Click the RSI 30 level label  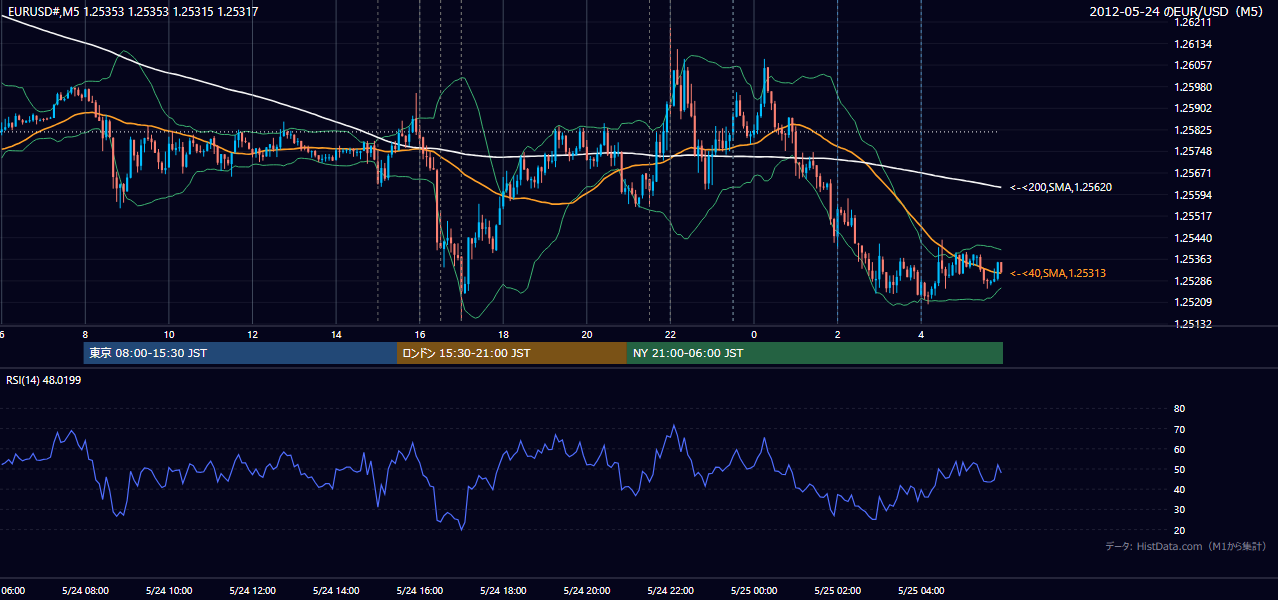point(1179,510)
